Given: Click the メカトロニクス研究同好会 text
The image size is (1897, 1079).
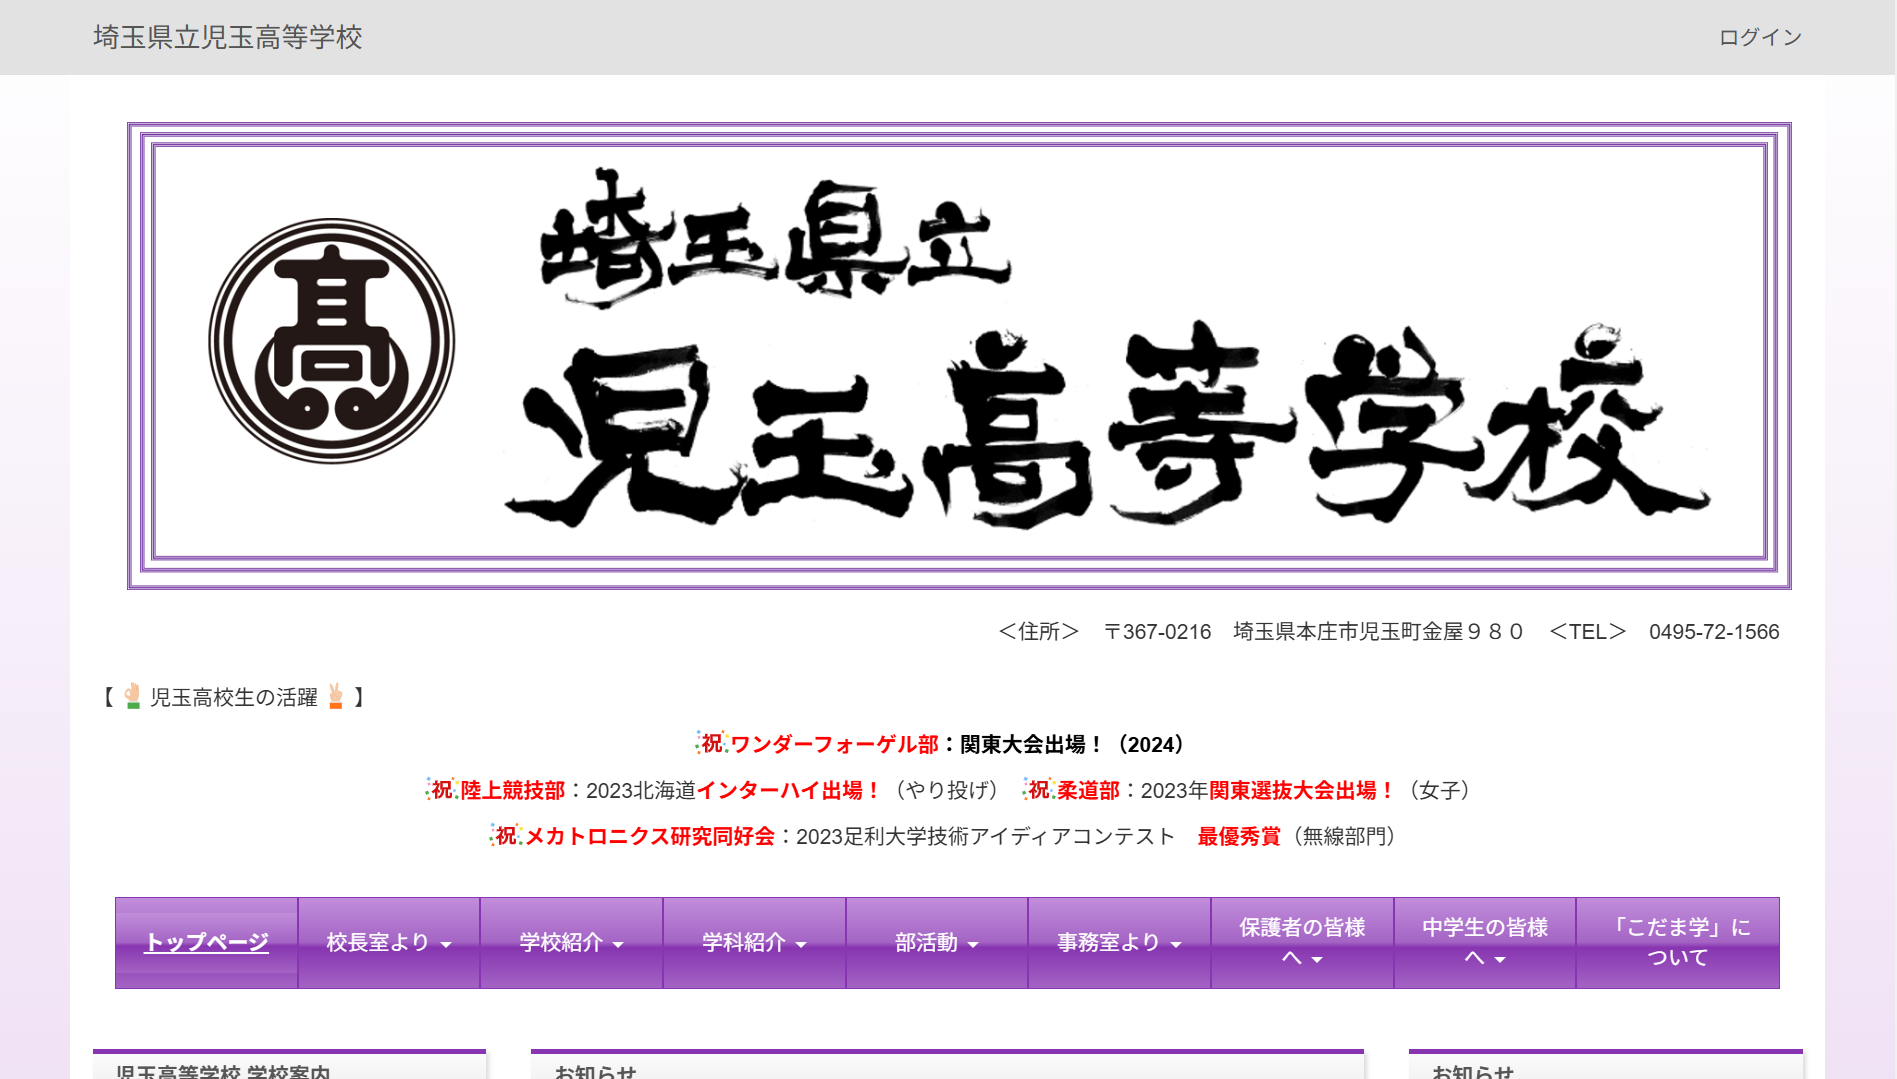Looking at the screenshot, I should tap(650, 836).
